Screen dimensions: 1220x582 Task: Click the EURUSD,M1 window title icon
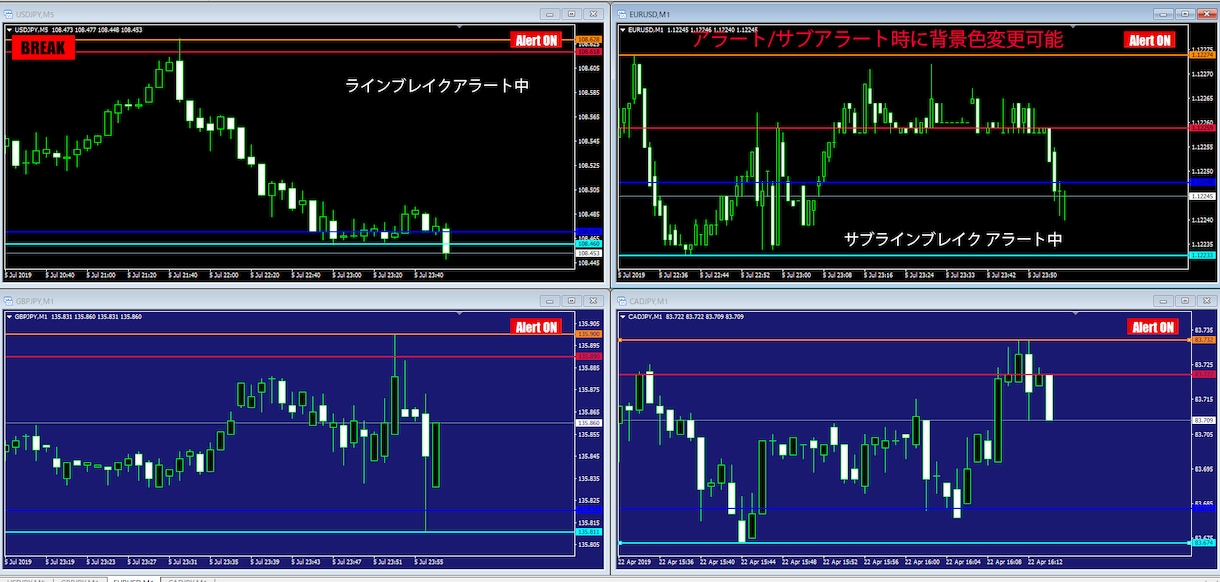coord(621,14)
